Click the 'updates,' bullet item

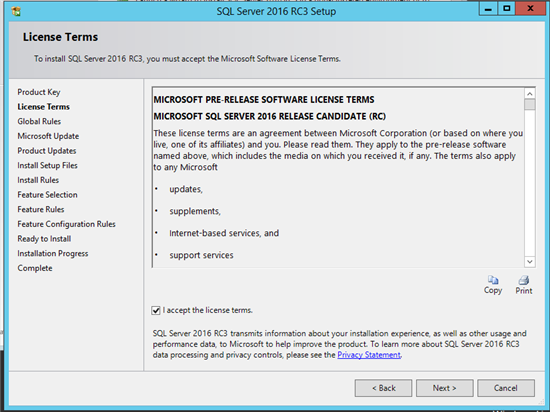(x=186, y=189)
